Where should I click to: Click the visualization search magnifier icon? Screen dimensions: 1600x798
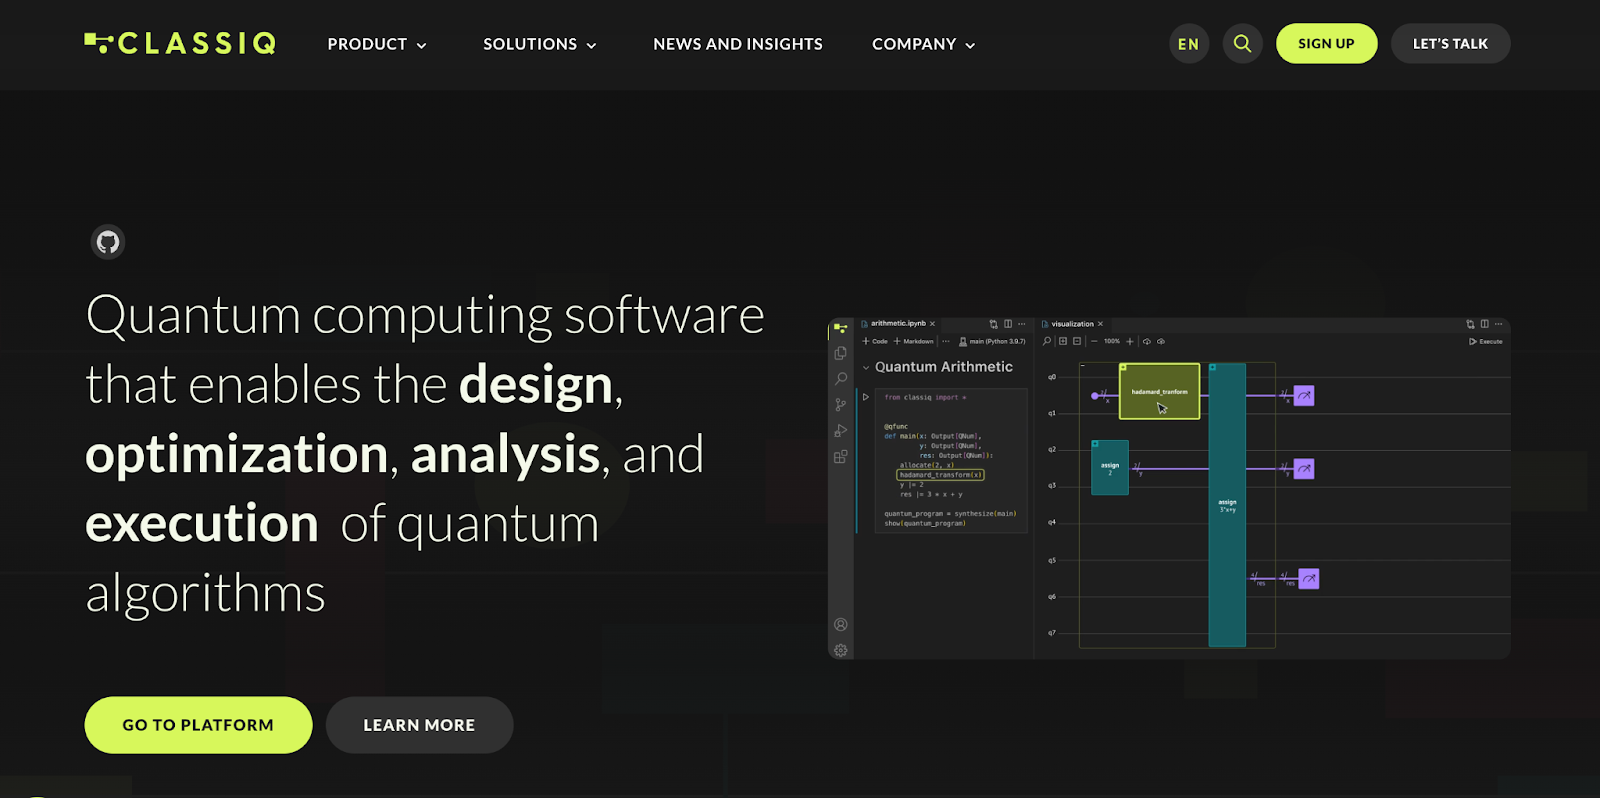(1047, 341)
